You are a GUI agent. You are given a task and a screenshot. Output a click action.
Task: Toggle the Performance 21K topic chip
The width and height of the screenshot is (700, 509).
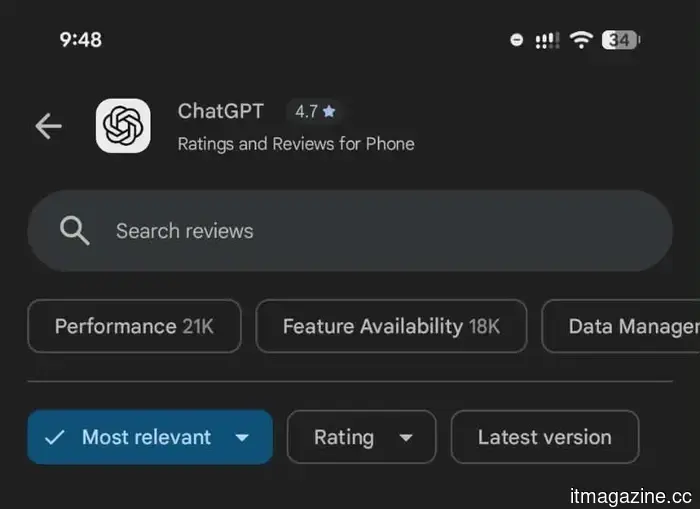click(134, 326)
